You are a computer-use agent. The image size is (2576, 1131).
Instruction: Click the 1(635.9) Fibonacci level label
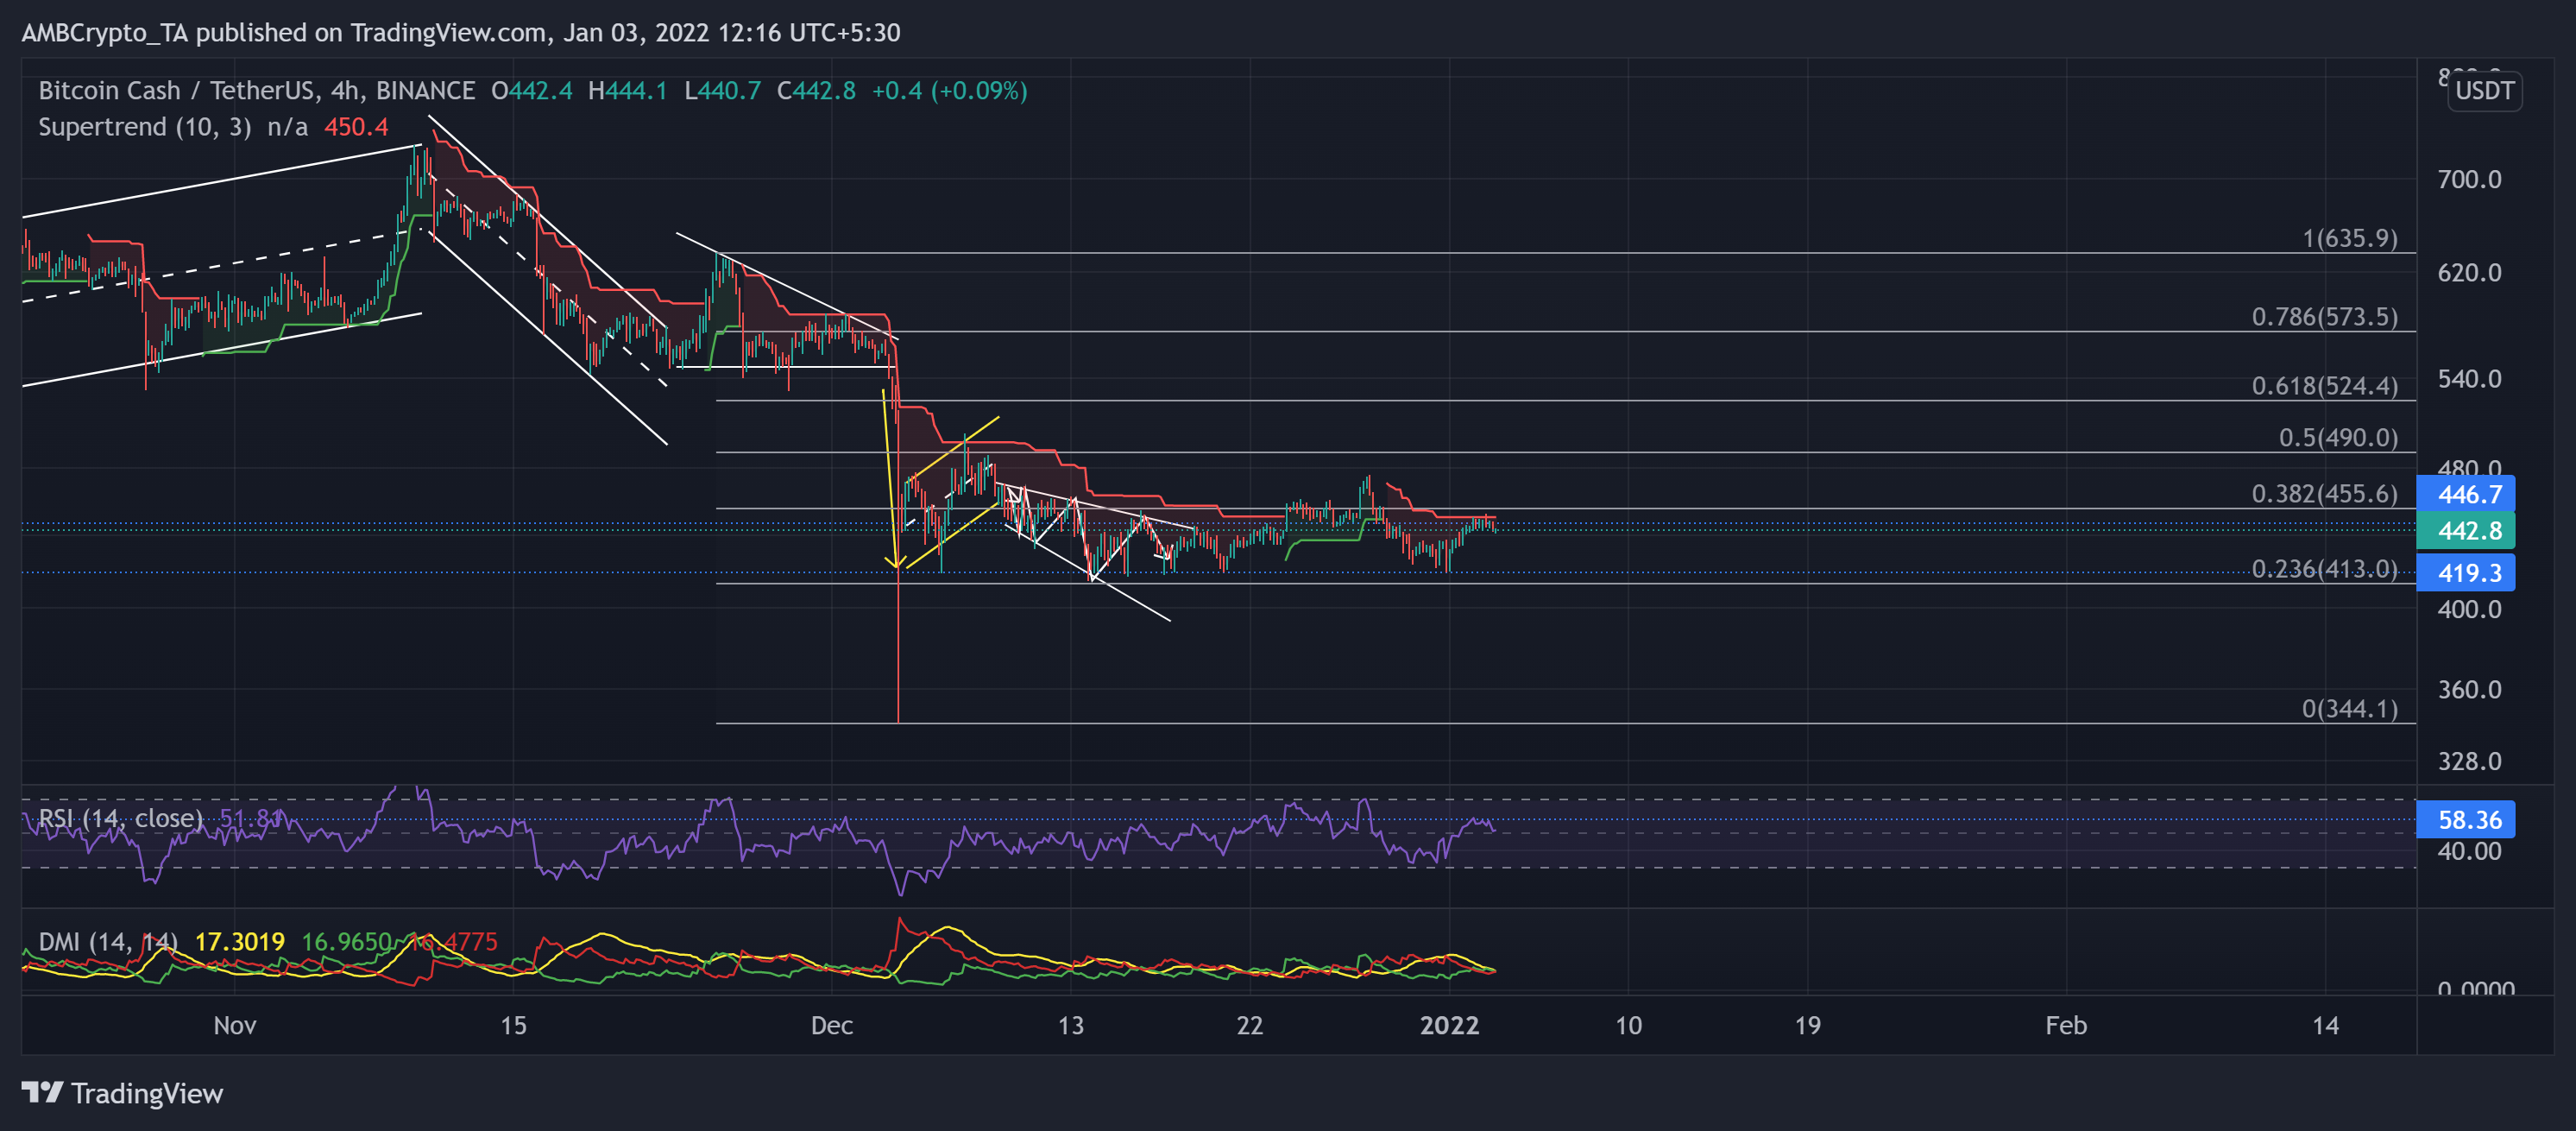pos(2349,238)
